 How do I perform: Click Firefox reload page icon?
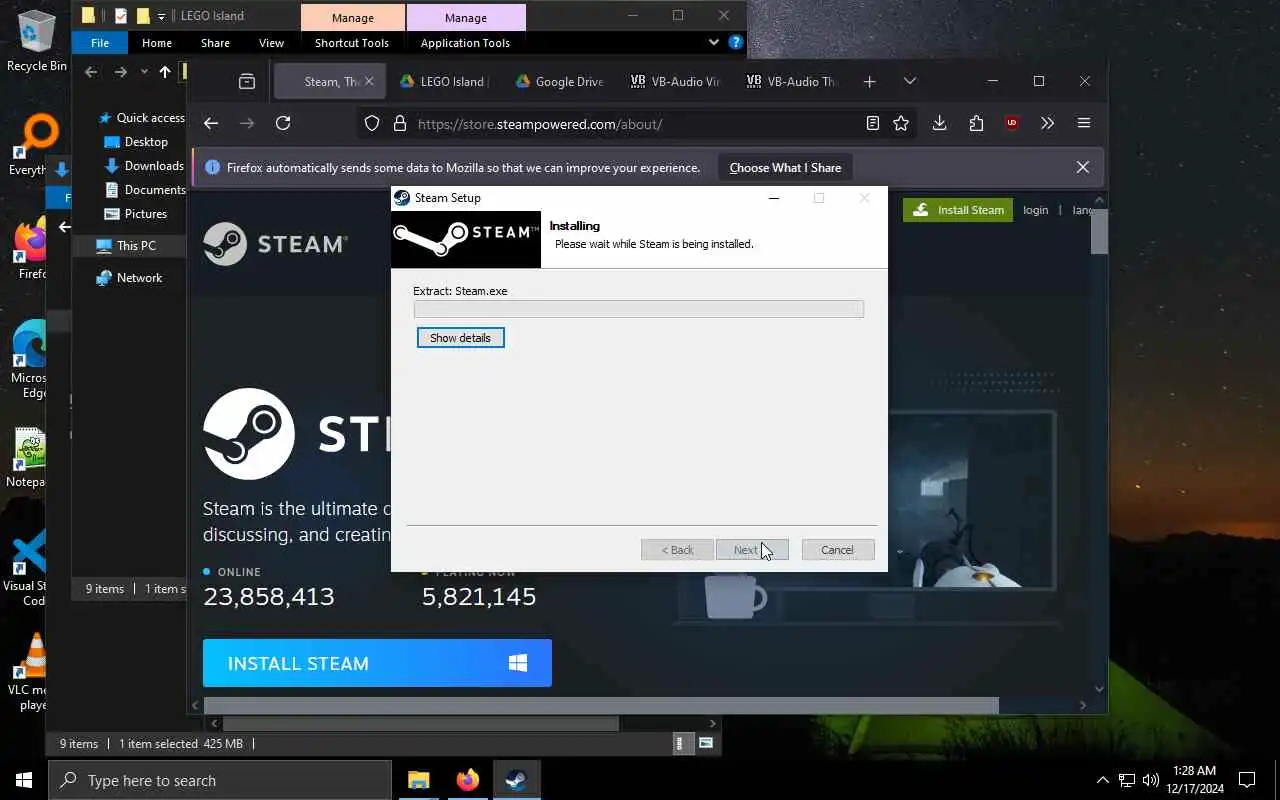pos(283,123)
